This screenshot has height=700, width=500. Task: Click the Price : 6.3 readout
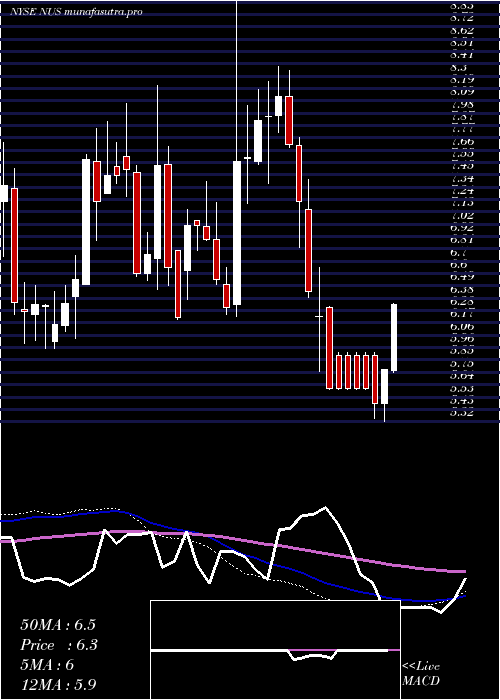pyautogui.click(x=59, y=645)
